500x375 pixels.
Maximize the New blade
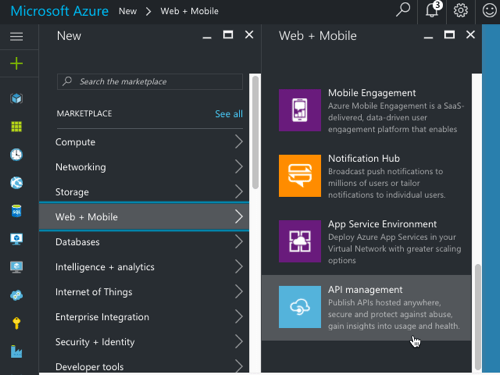[x=228, y=34]
